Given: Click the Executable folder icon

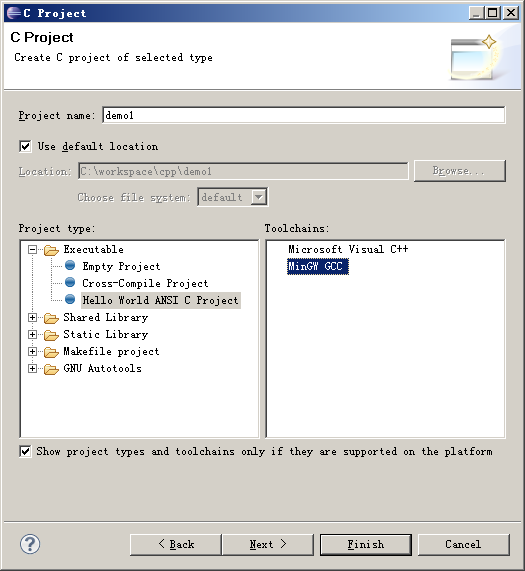Looking at the screenshot, I should pos(51,250).
